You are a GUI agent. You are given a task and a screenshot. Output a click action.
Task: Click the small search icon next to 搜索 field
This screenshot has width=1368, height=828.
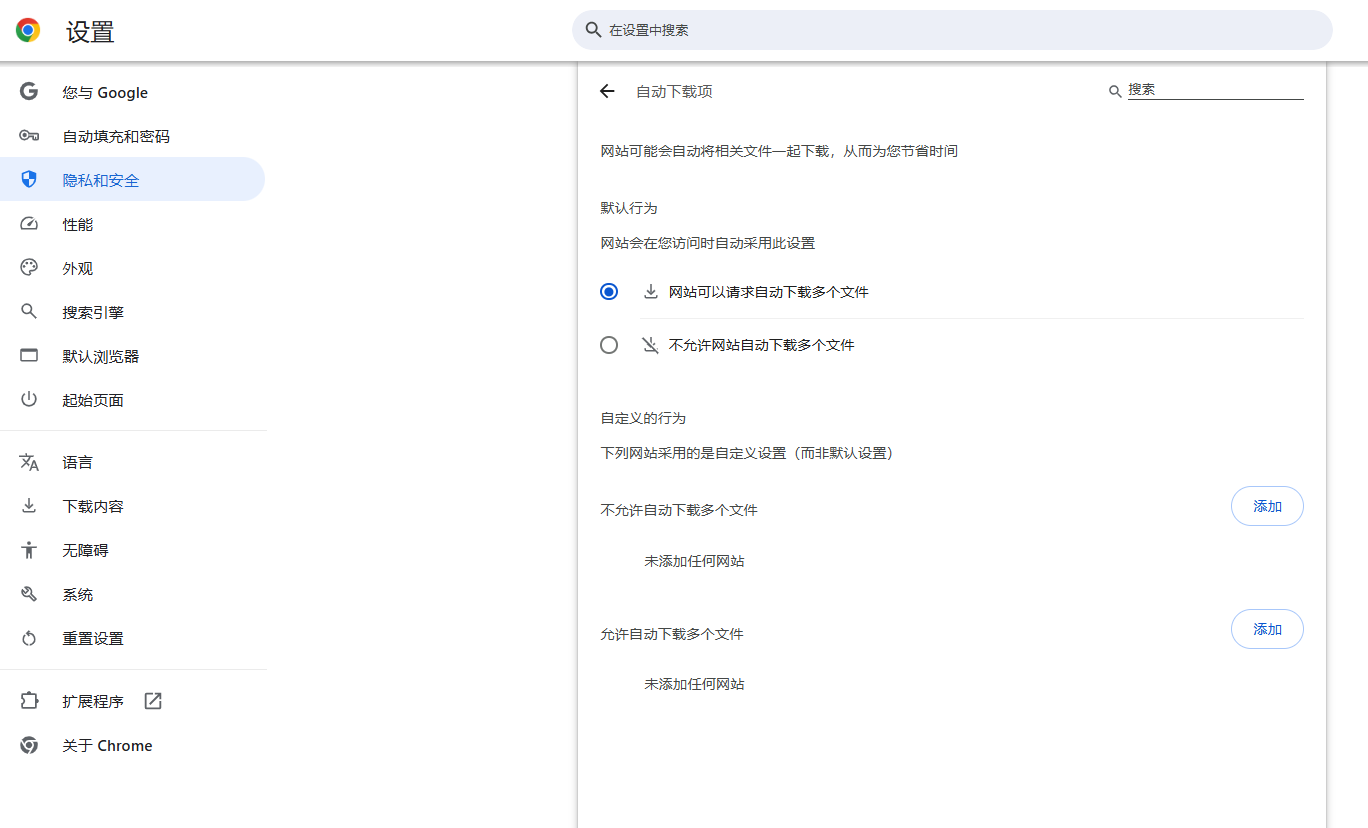pyautogui.click(x=1115, y=91)
